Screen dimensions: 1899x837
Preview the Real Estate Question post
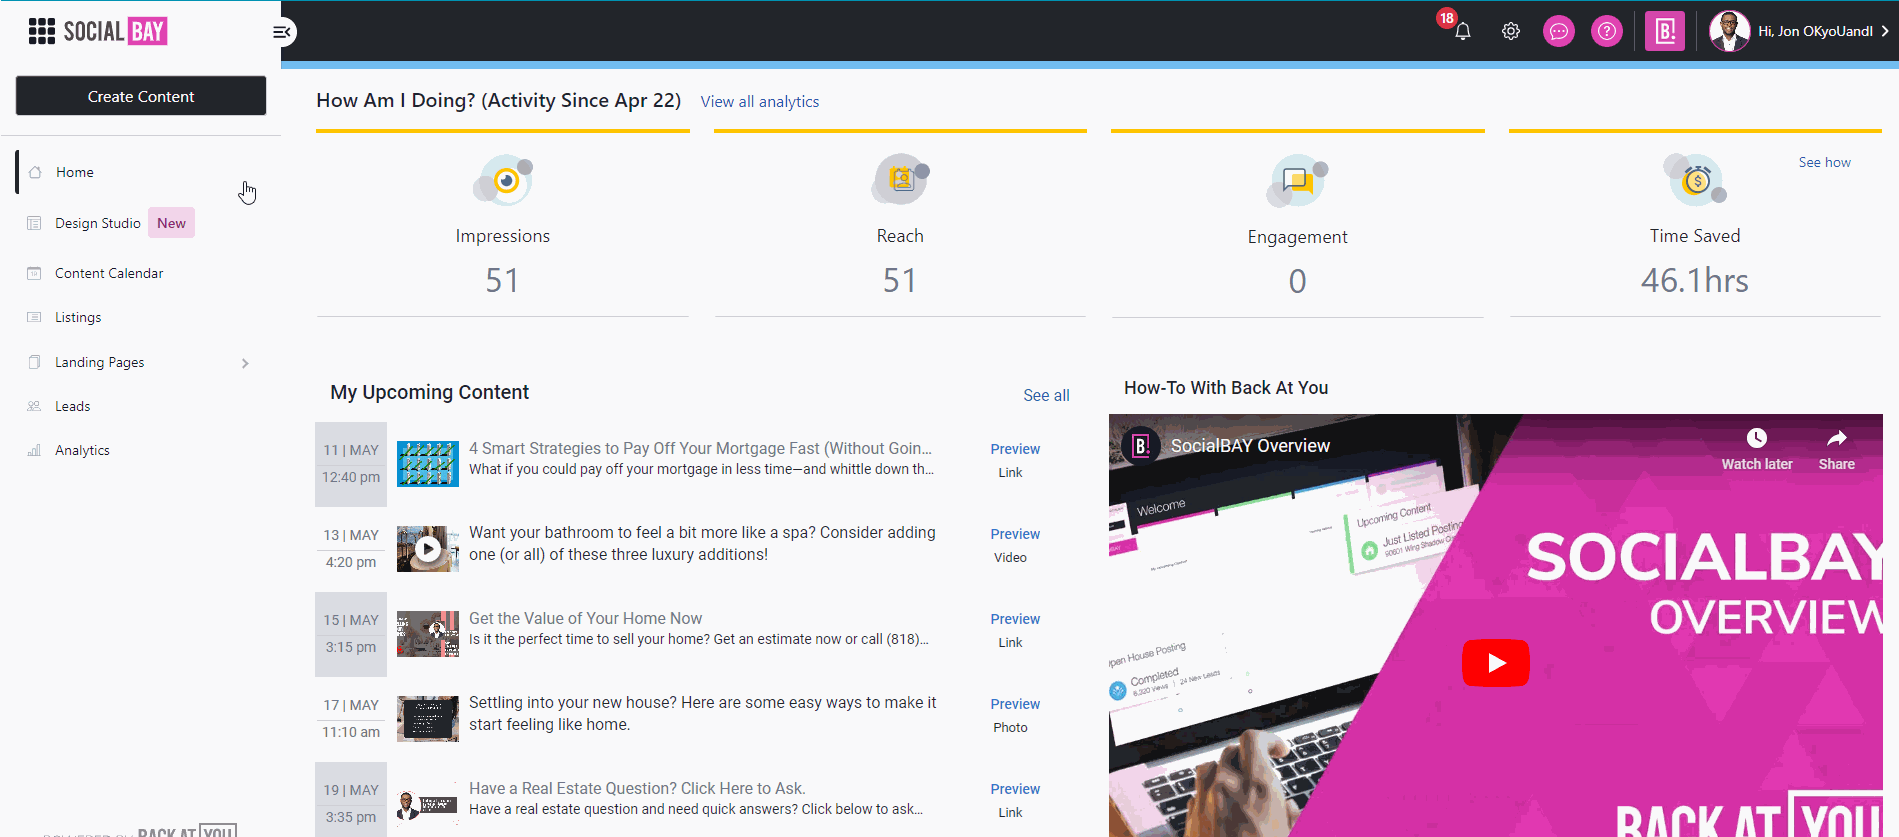1015,789
